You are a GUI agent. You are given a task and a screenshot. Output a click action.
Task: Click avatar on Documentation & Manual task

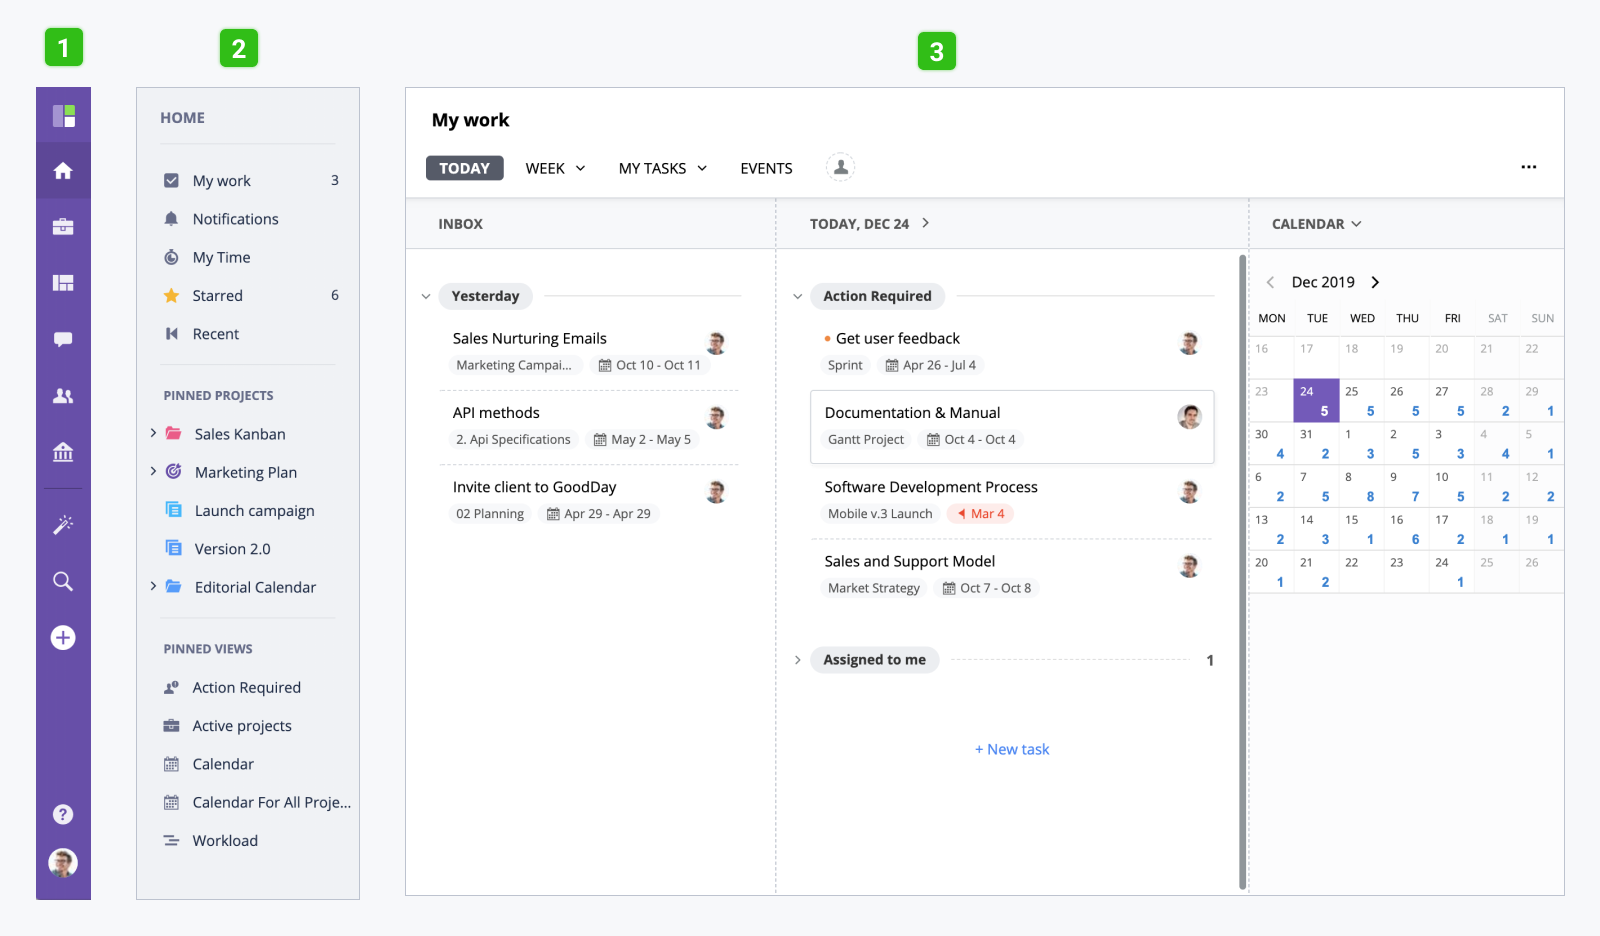click(1189, 417)
